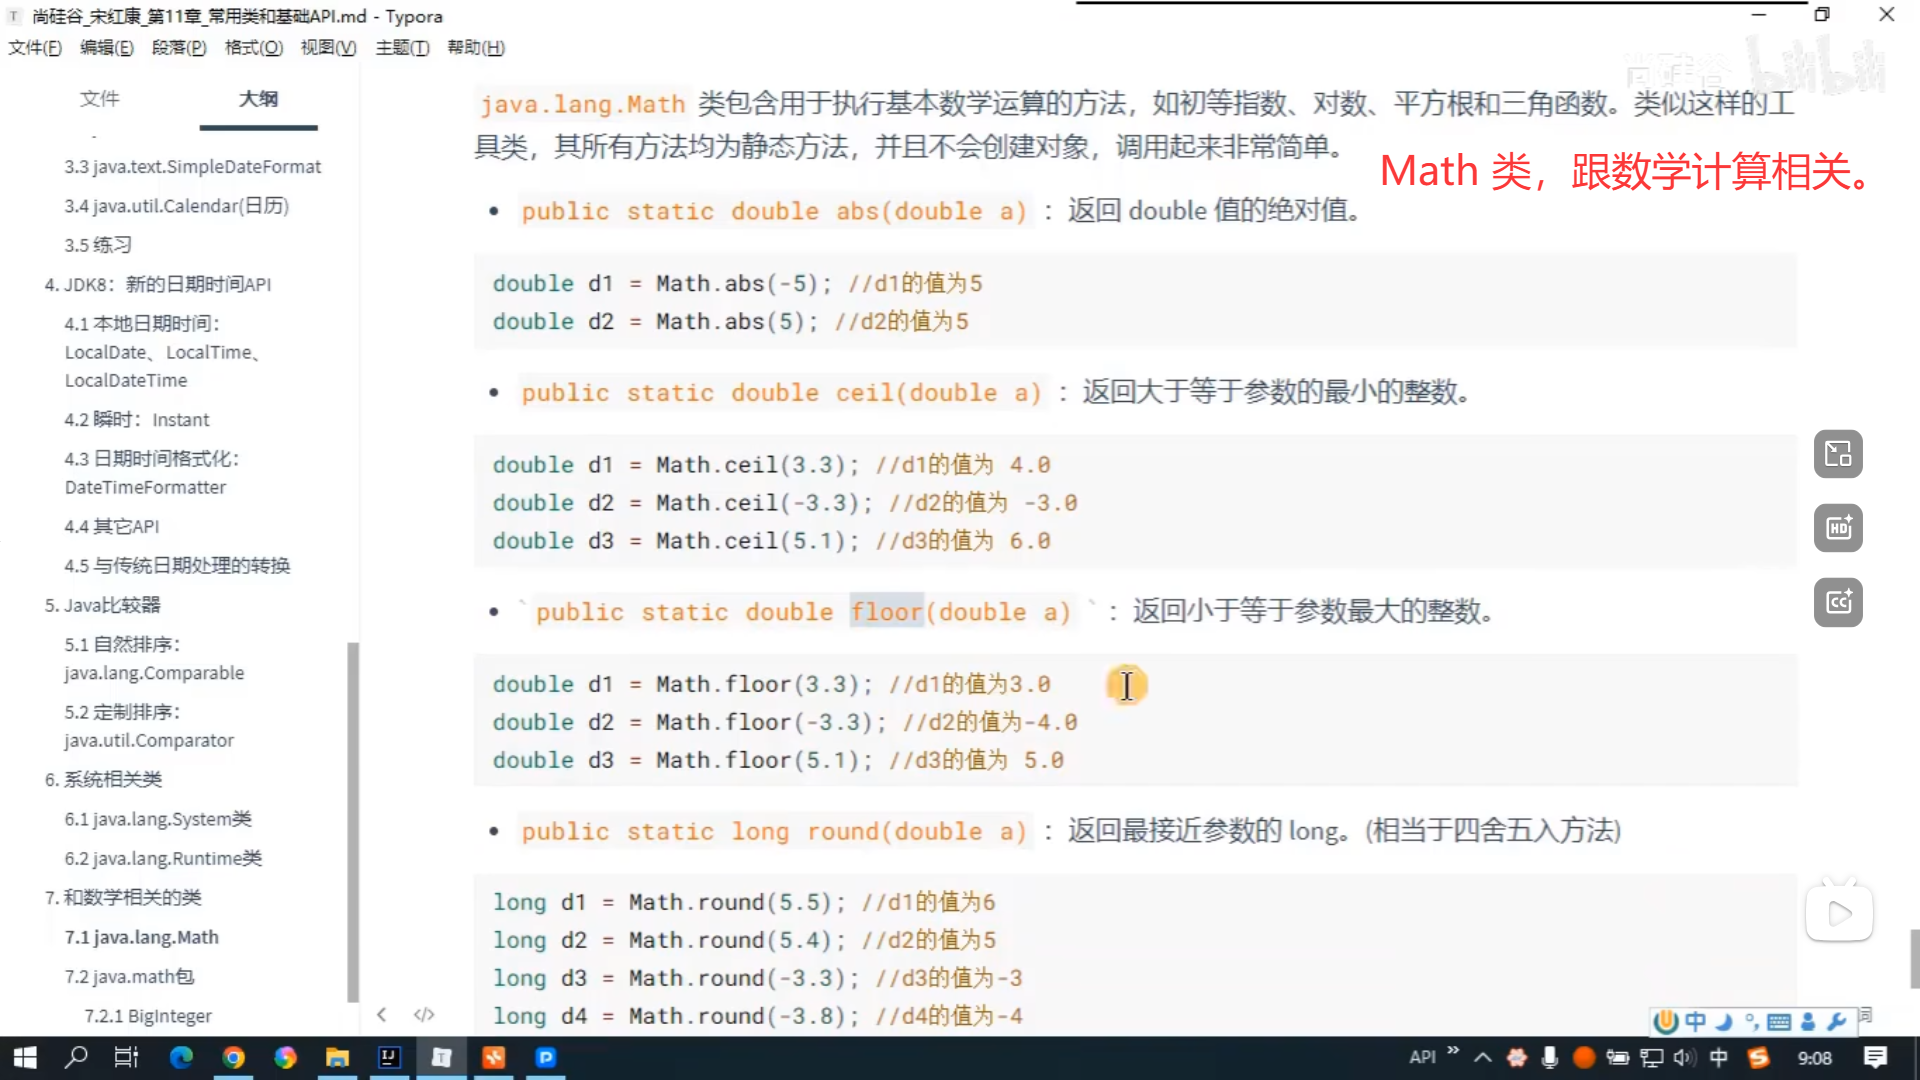Open the 段落(P) menu
This screenshot has width=1920, height=1080.
(179, 47)
